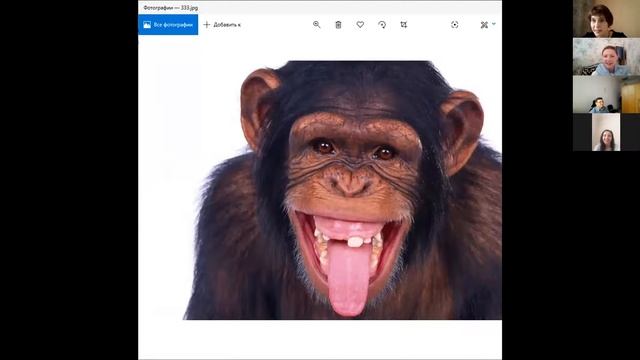The height and width of the screenshot is (360, 640).
Task: Open the crop tool
Action: click(404, 24)
